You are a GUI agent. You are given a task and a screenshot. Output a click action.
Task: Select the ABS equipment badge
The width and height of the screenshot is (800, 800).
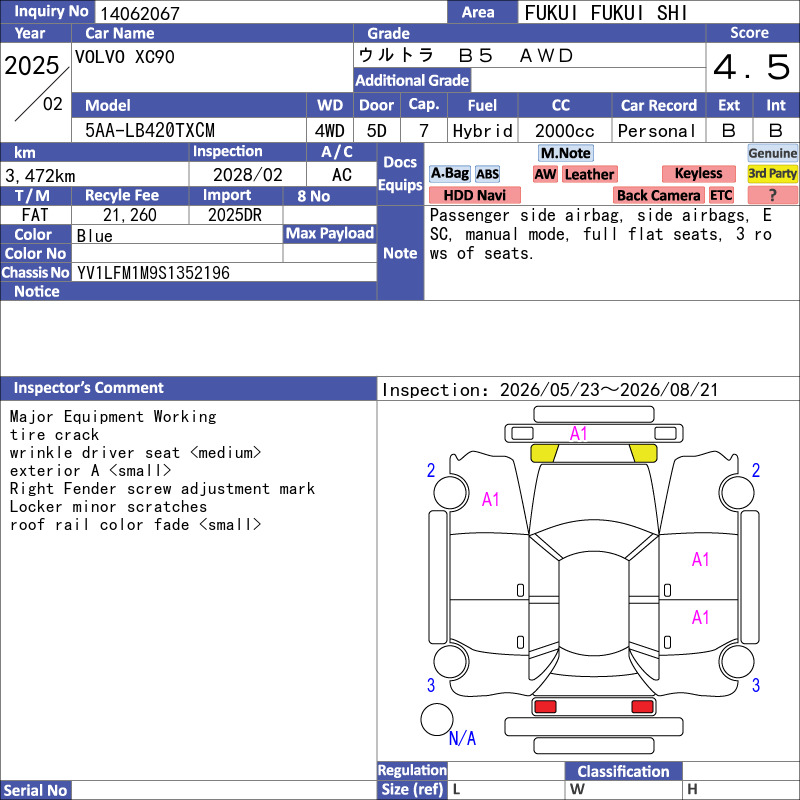coord(487,174)
